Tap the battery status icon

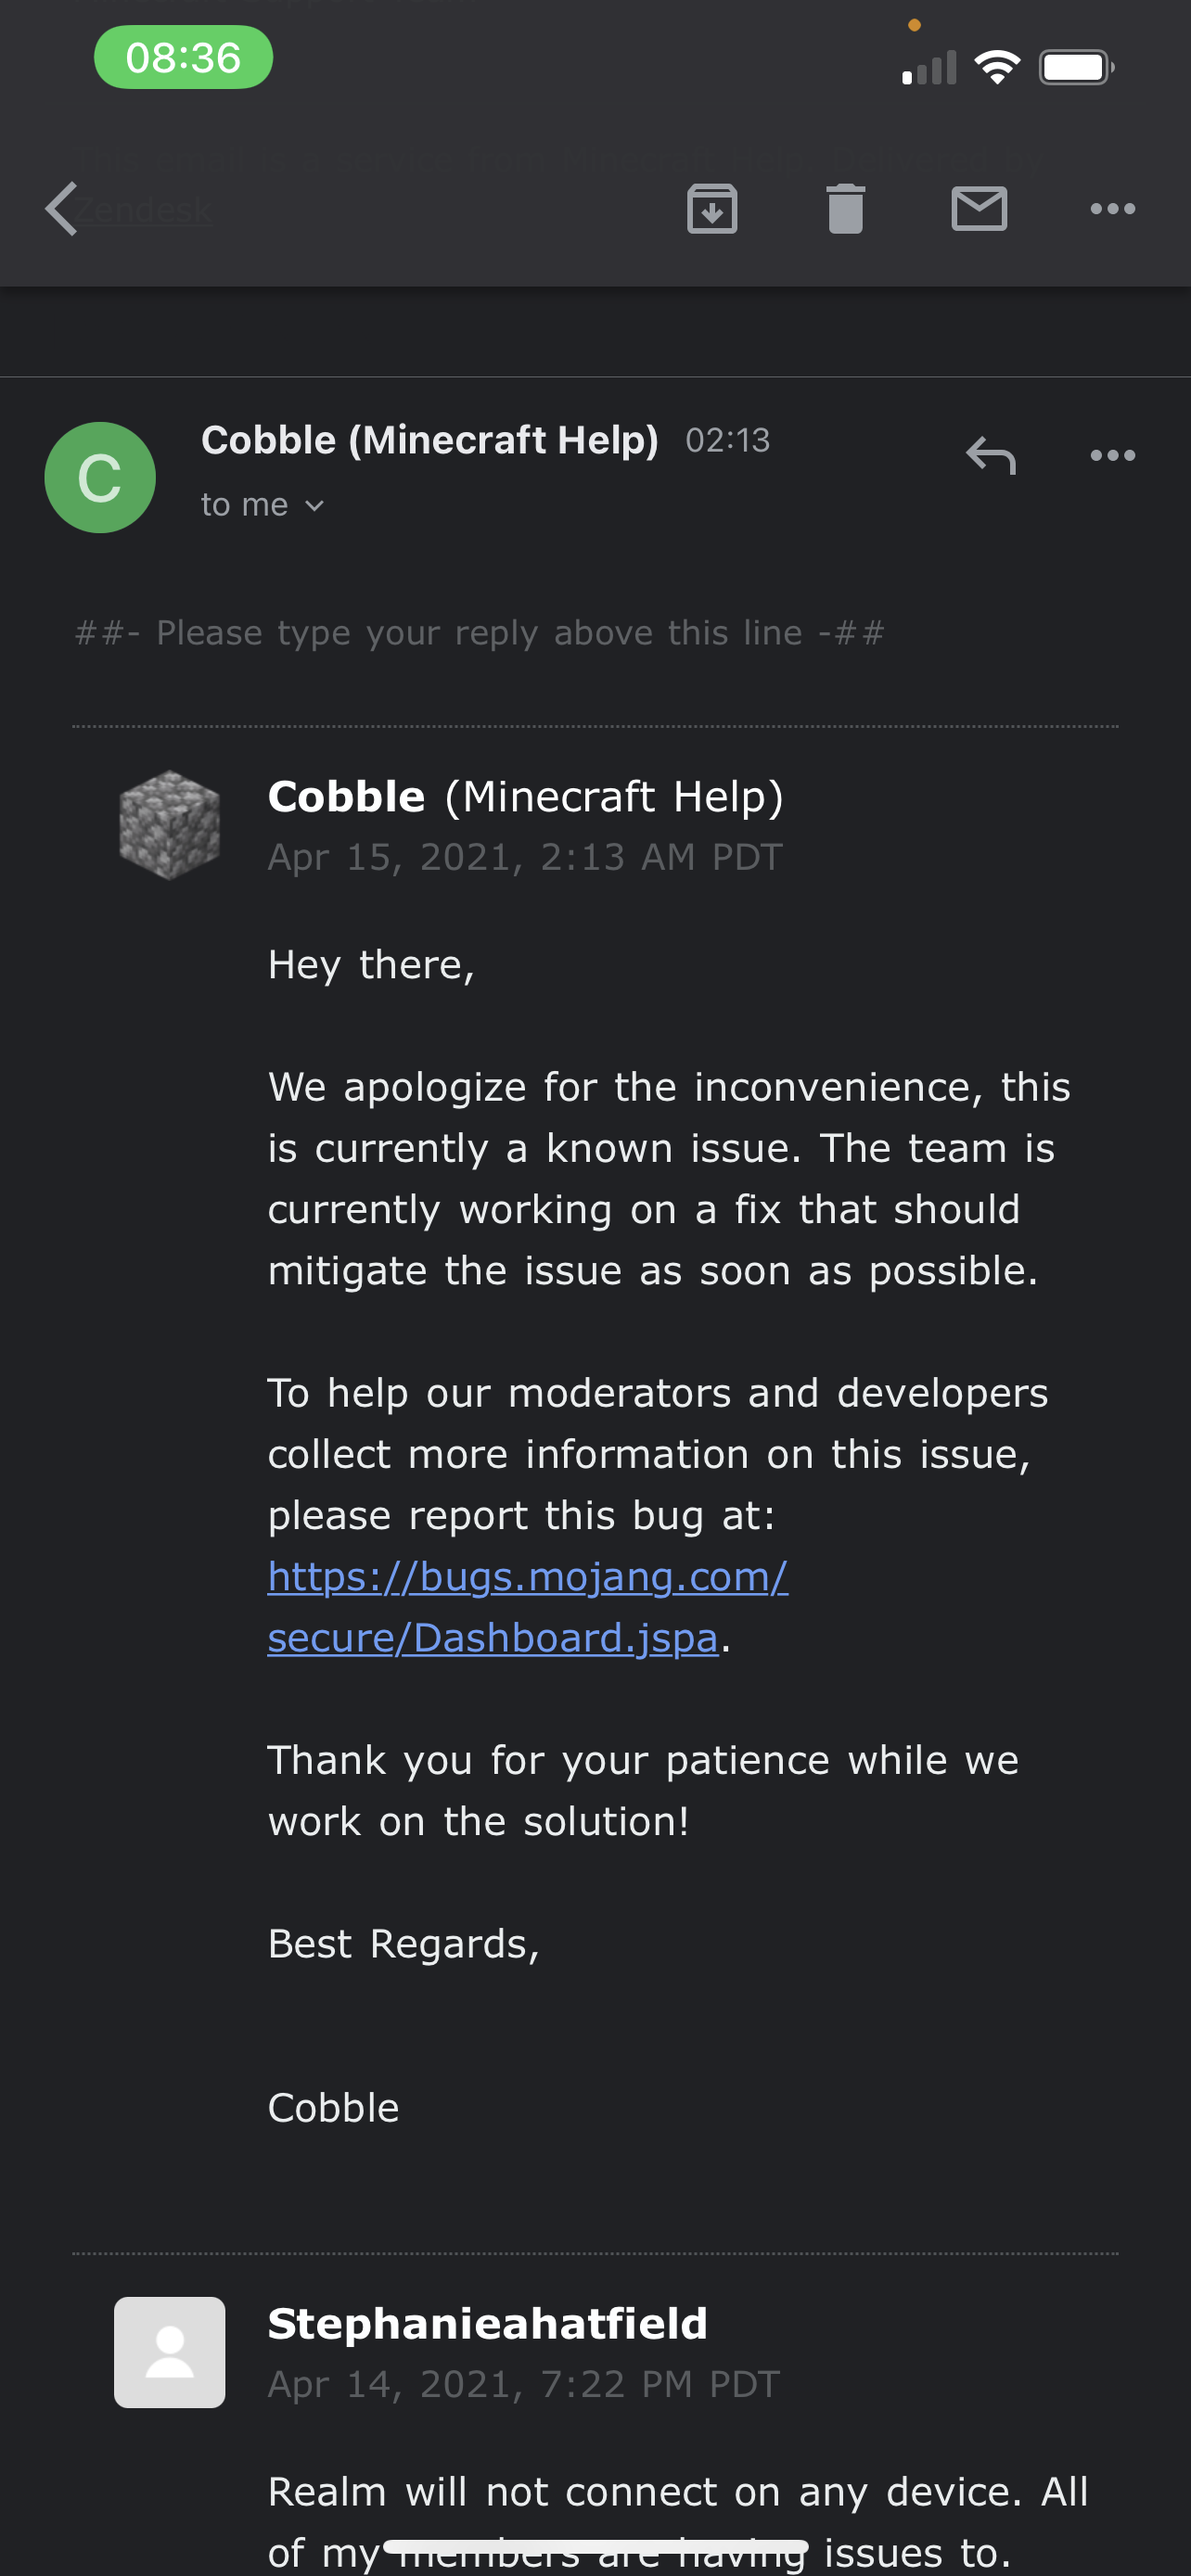click(x=1075, y=68)
